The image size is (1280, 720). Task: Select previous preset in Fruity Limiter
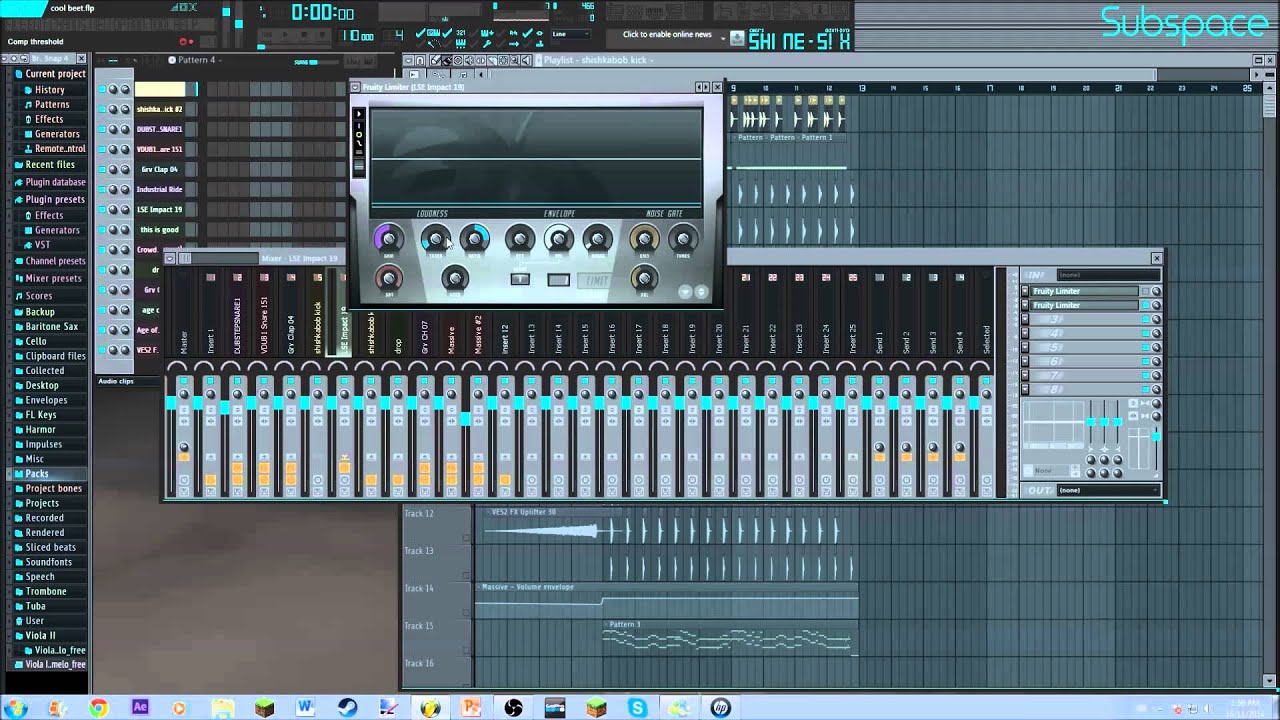tap(699, 88)
